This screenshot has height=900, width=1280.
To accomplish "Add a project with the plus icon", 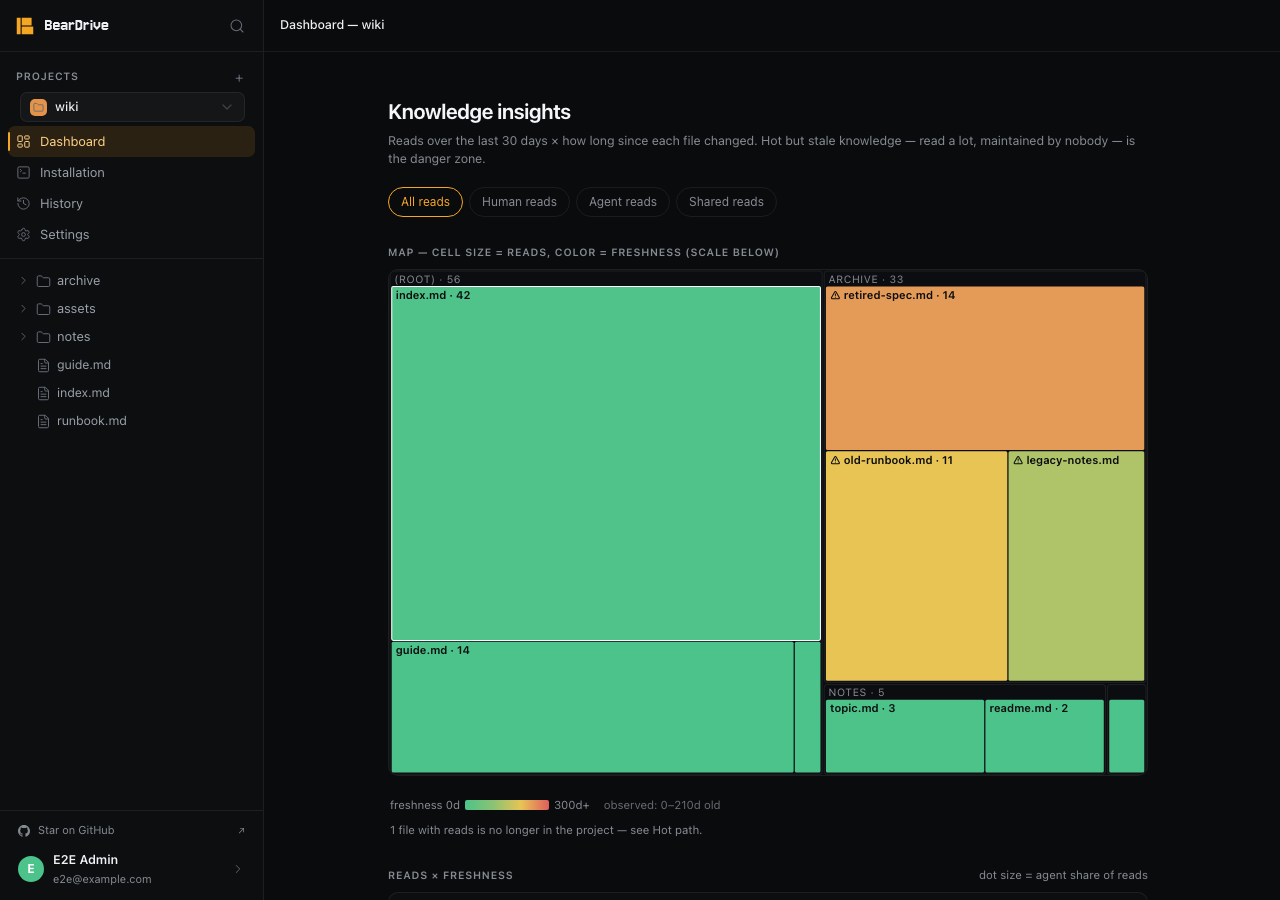I will (239, 78).
